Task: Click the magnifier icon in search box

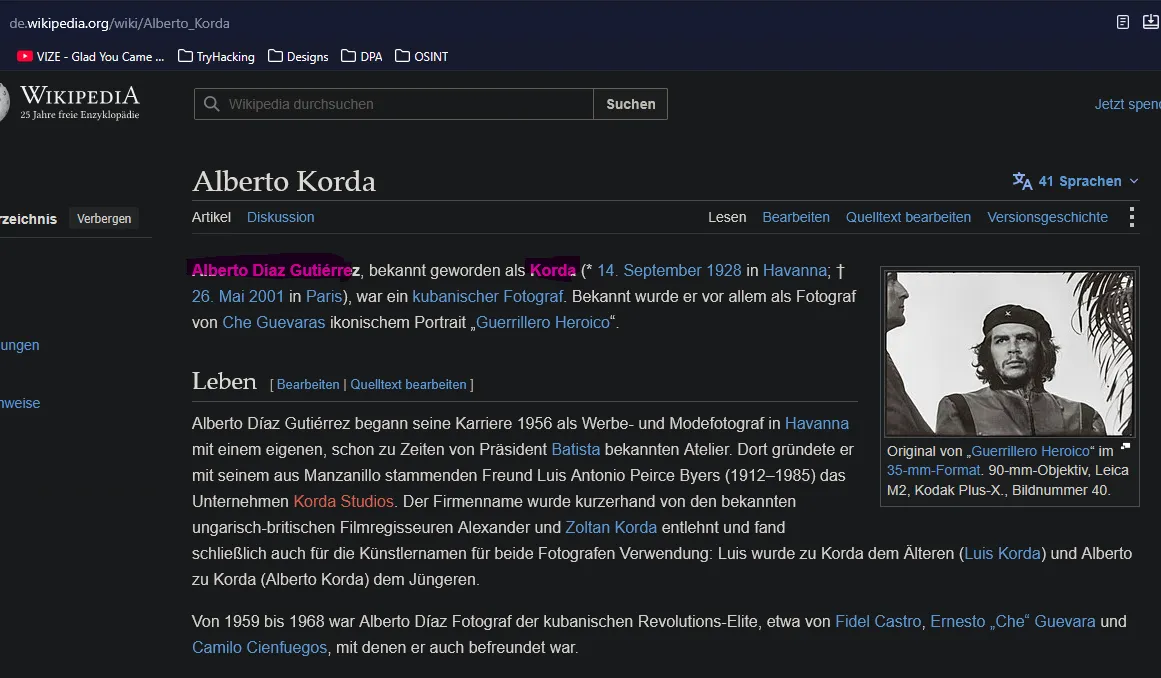Action: 212,104
